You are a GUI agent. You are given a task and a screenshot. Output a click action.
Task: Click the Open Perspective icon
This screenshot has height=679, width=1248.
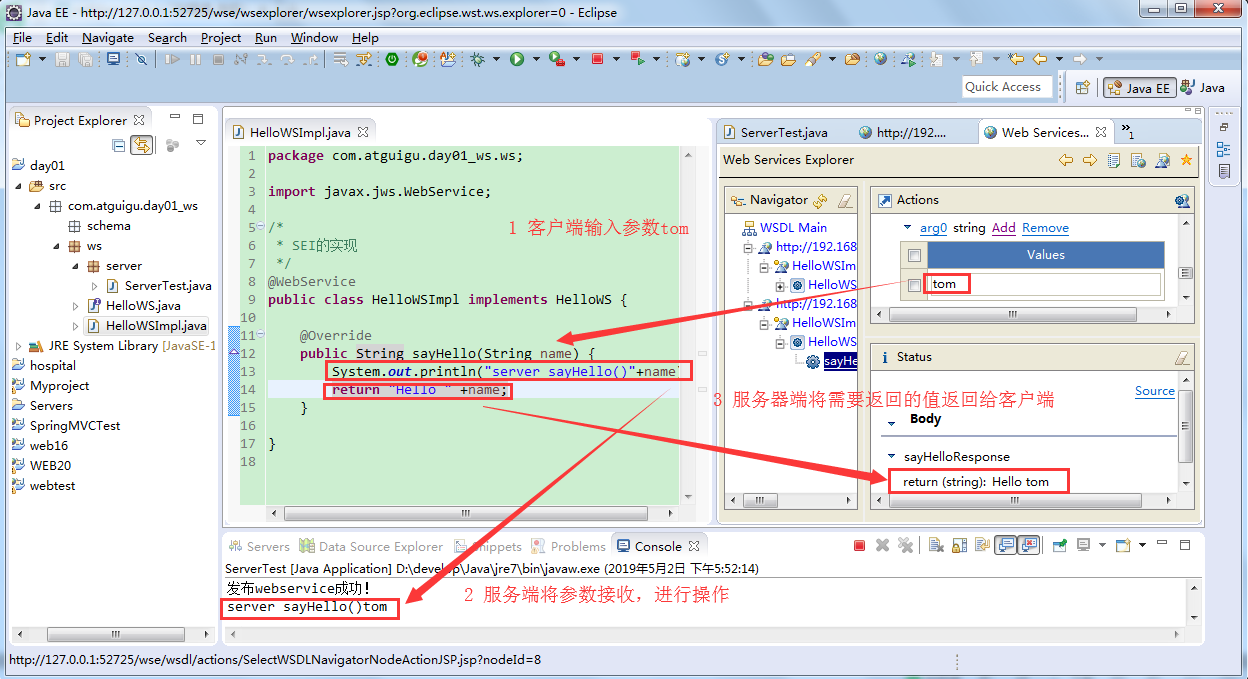pyautogui.click(x=1082, y=88)
